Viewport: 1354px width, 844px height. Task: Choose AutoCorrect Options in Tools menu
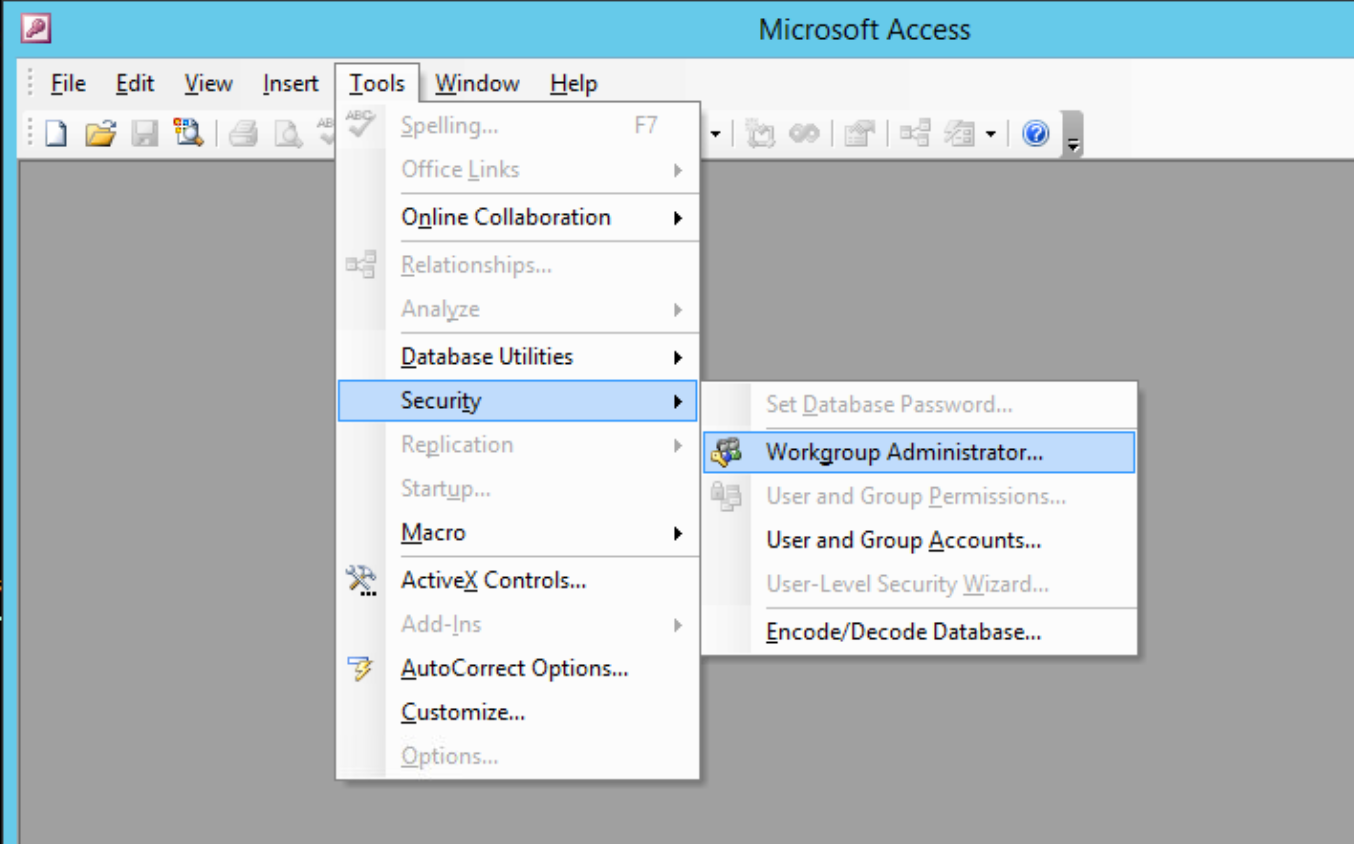pyautogui.click(x=518, y=669)
